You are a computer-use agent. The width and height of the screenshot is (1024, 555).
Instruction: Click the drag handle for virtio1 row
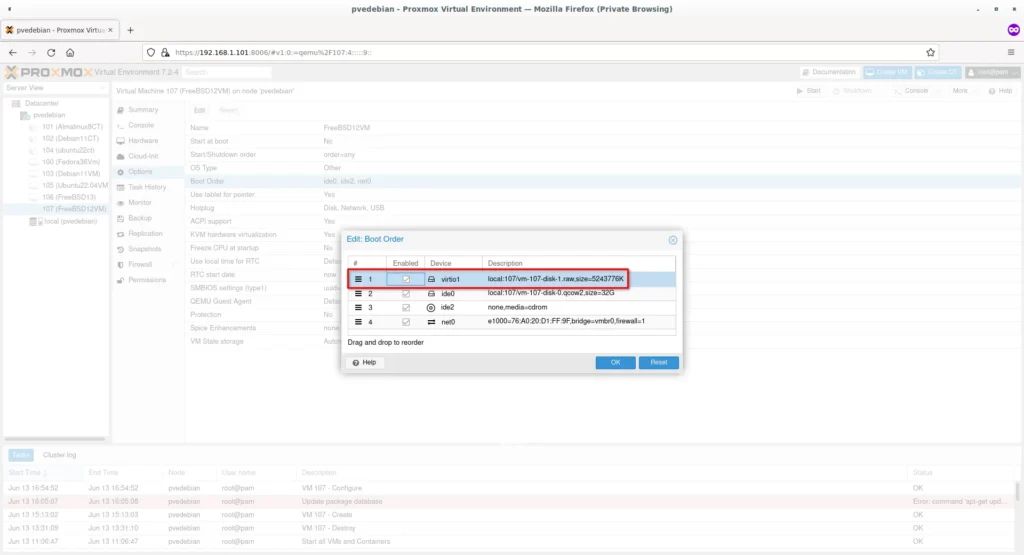[x=357, y=279]
